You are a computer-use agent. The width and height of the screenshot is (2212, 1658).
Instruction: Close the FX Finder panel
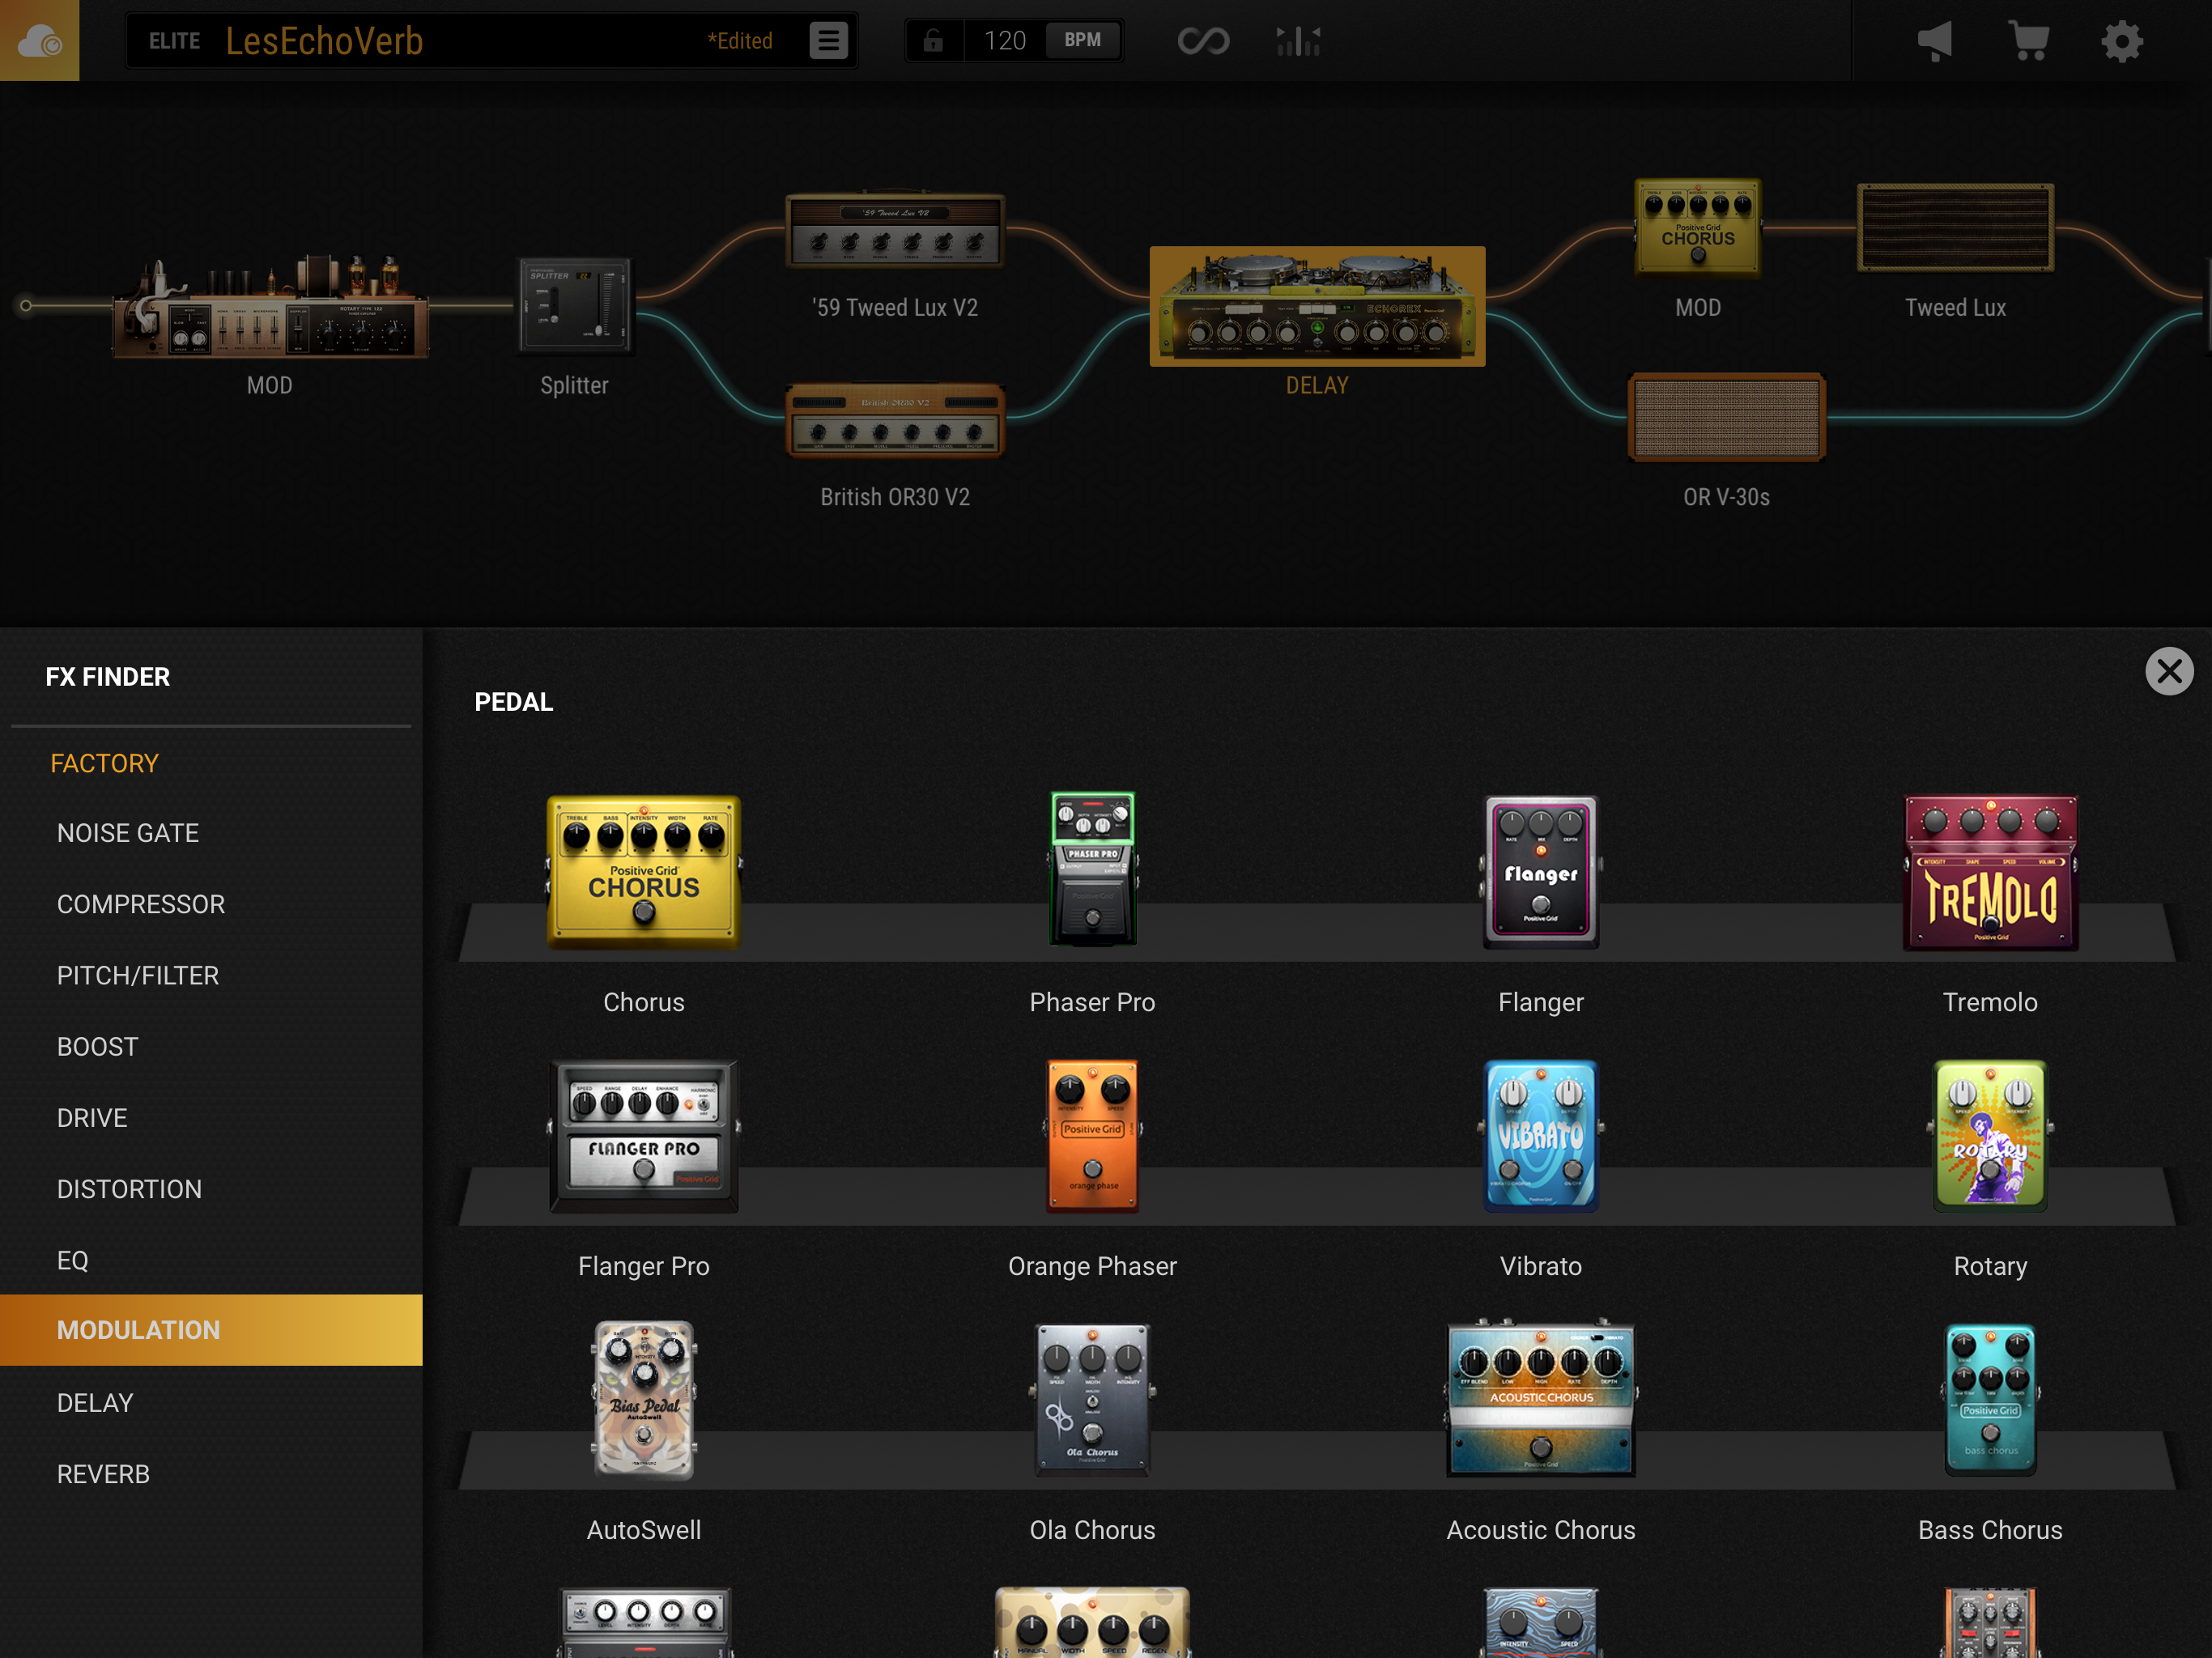[2169, 671]
